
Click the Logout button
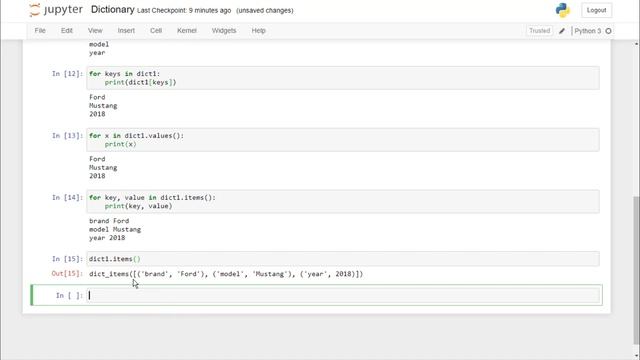pyautogui.click(x=596, y=10)
